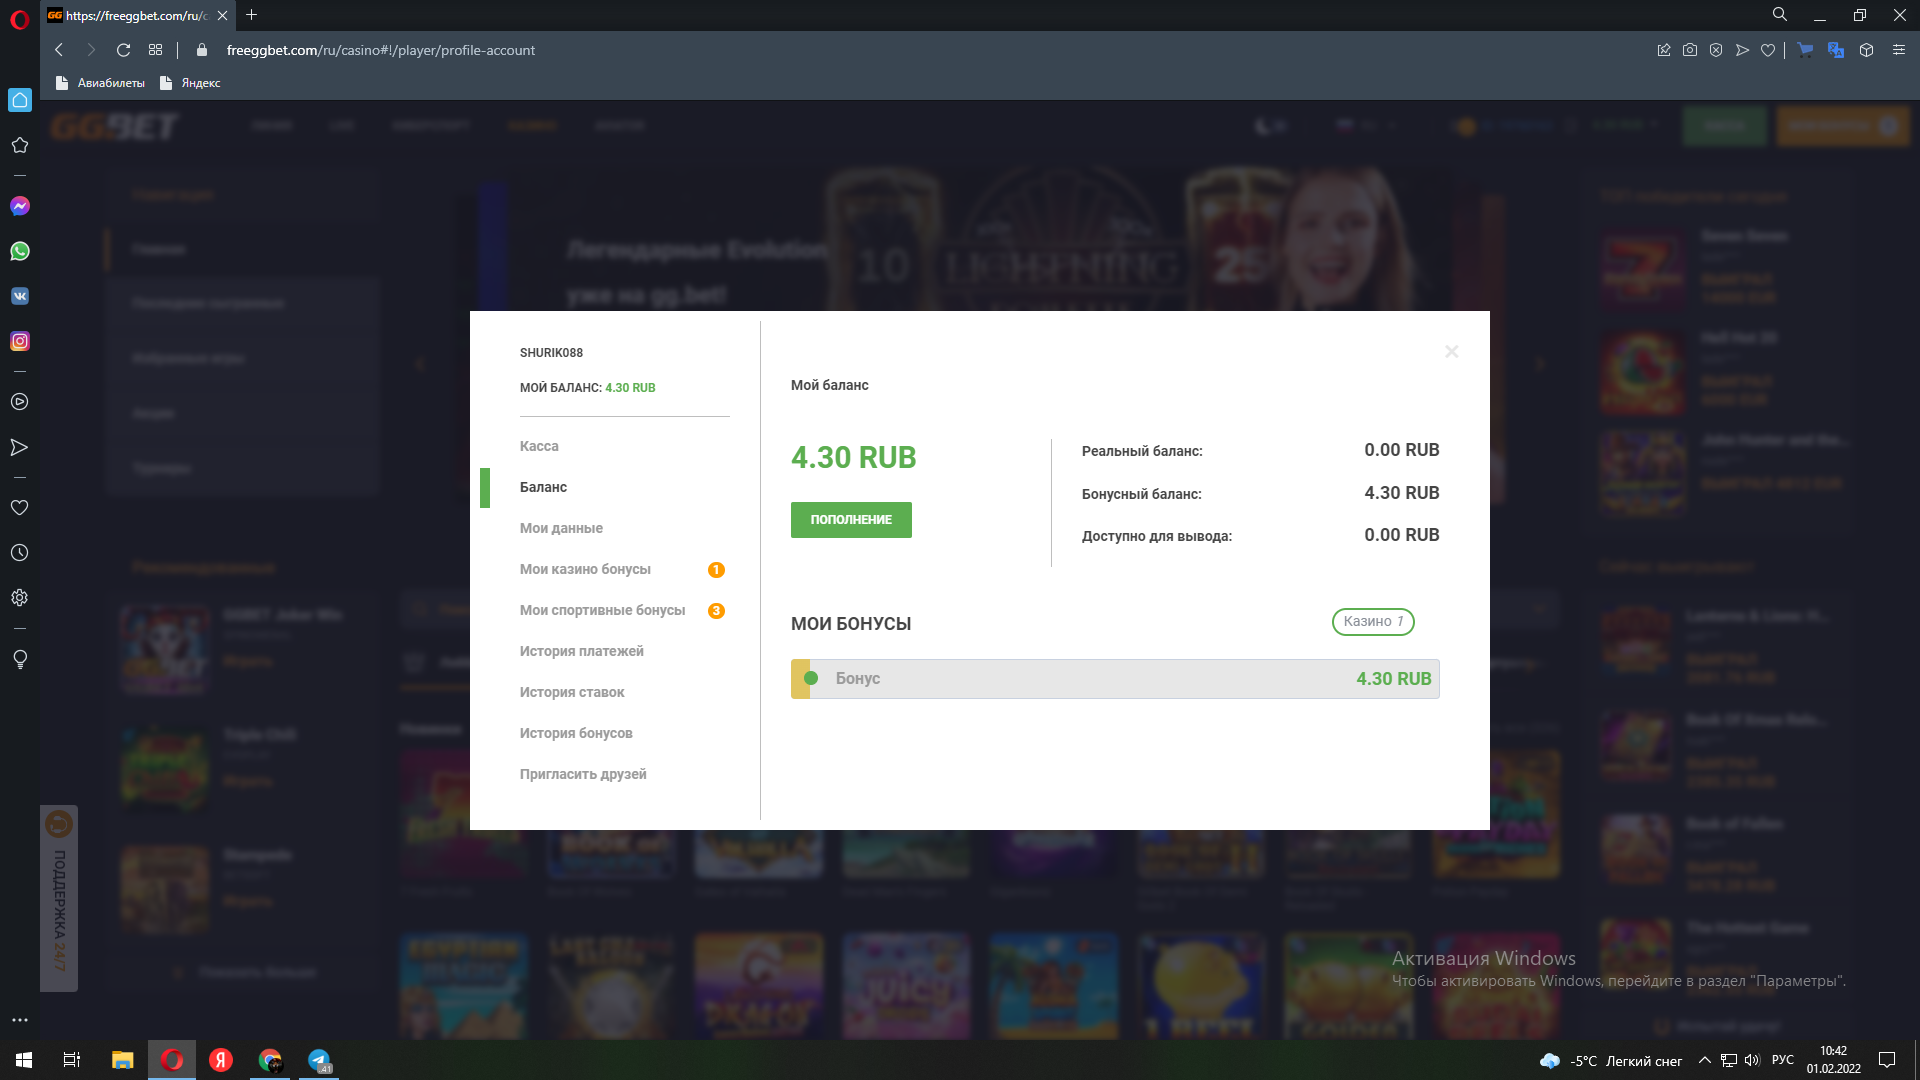Viewport: 1920px width, 1080px height.
Task: Toggle the Казино bonus filter pill
Action: click(1372, 622)
